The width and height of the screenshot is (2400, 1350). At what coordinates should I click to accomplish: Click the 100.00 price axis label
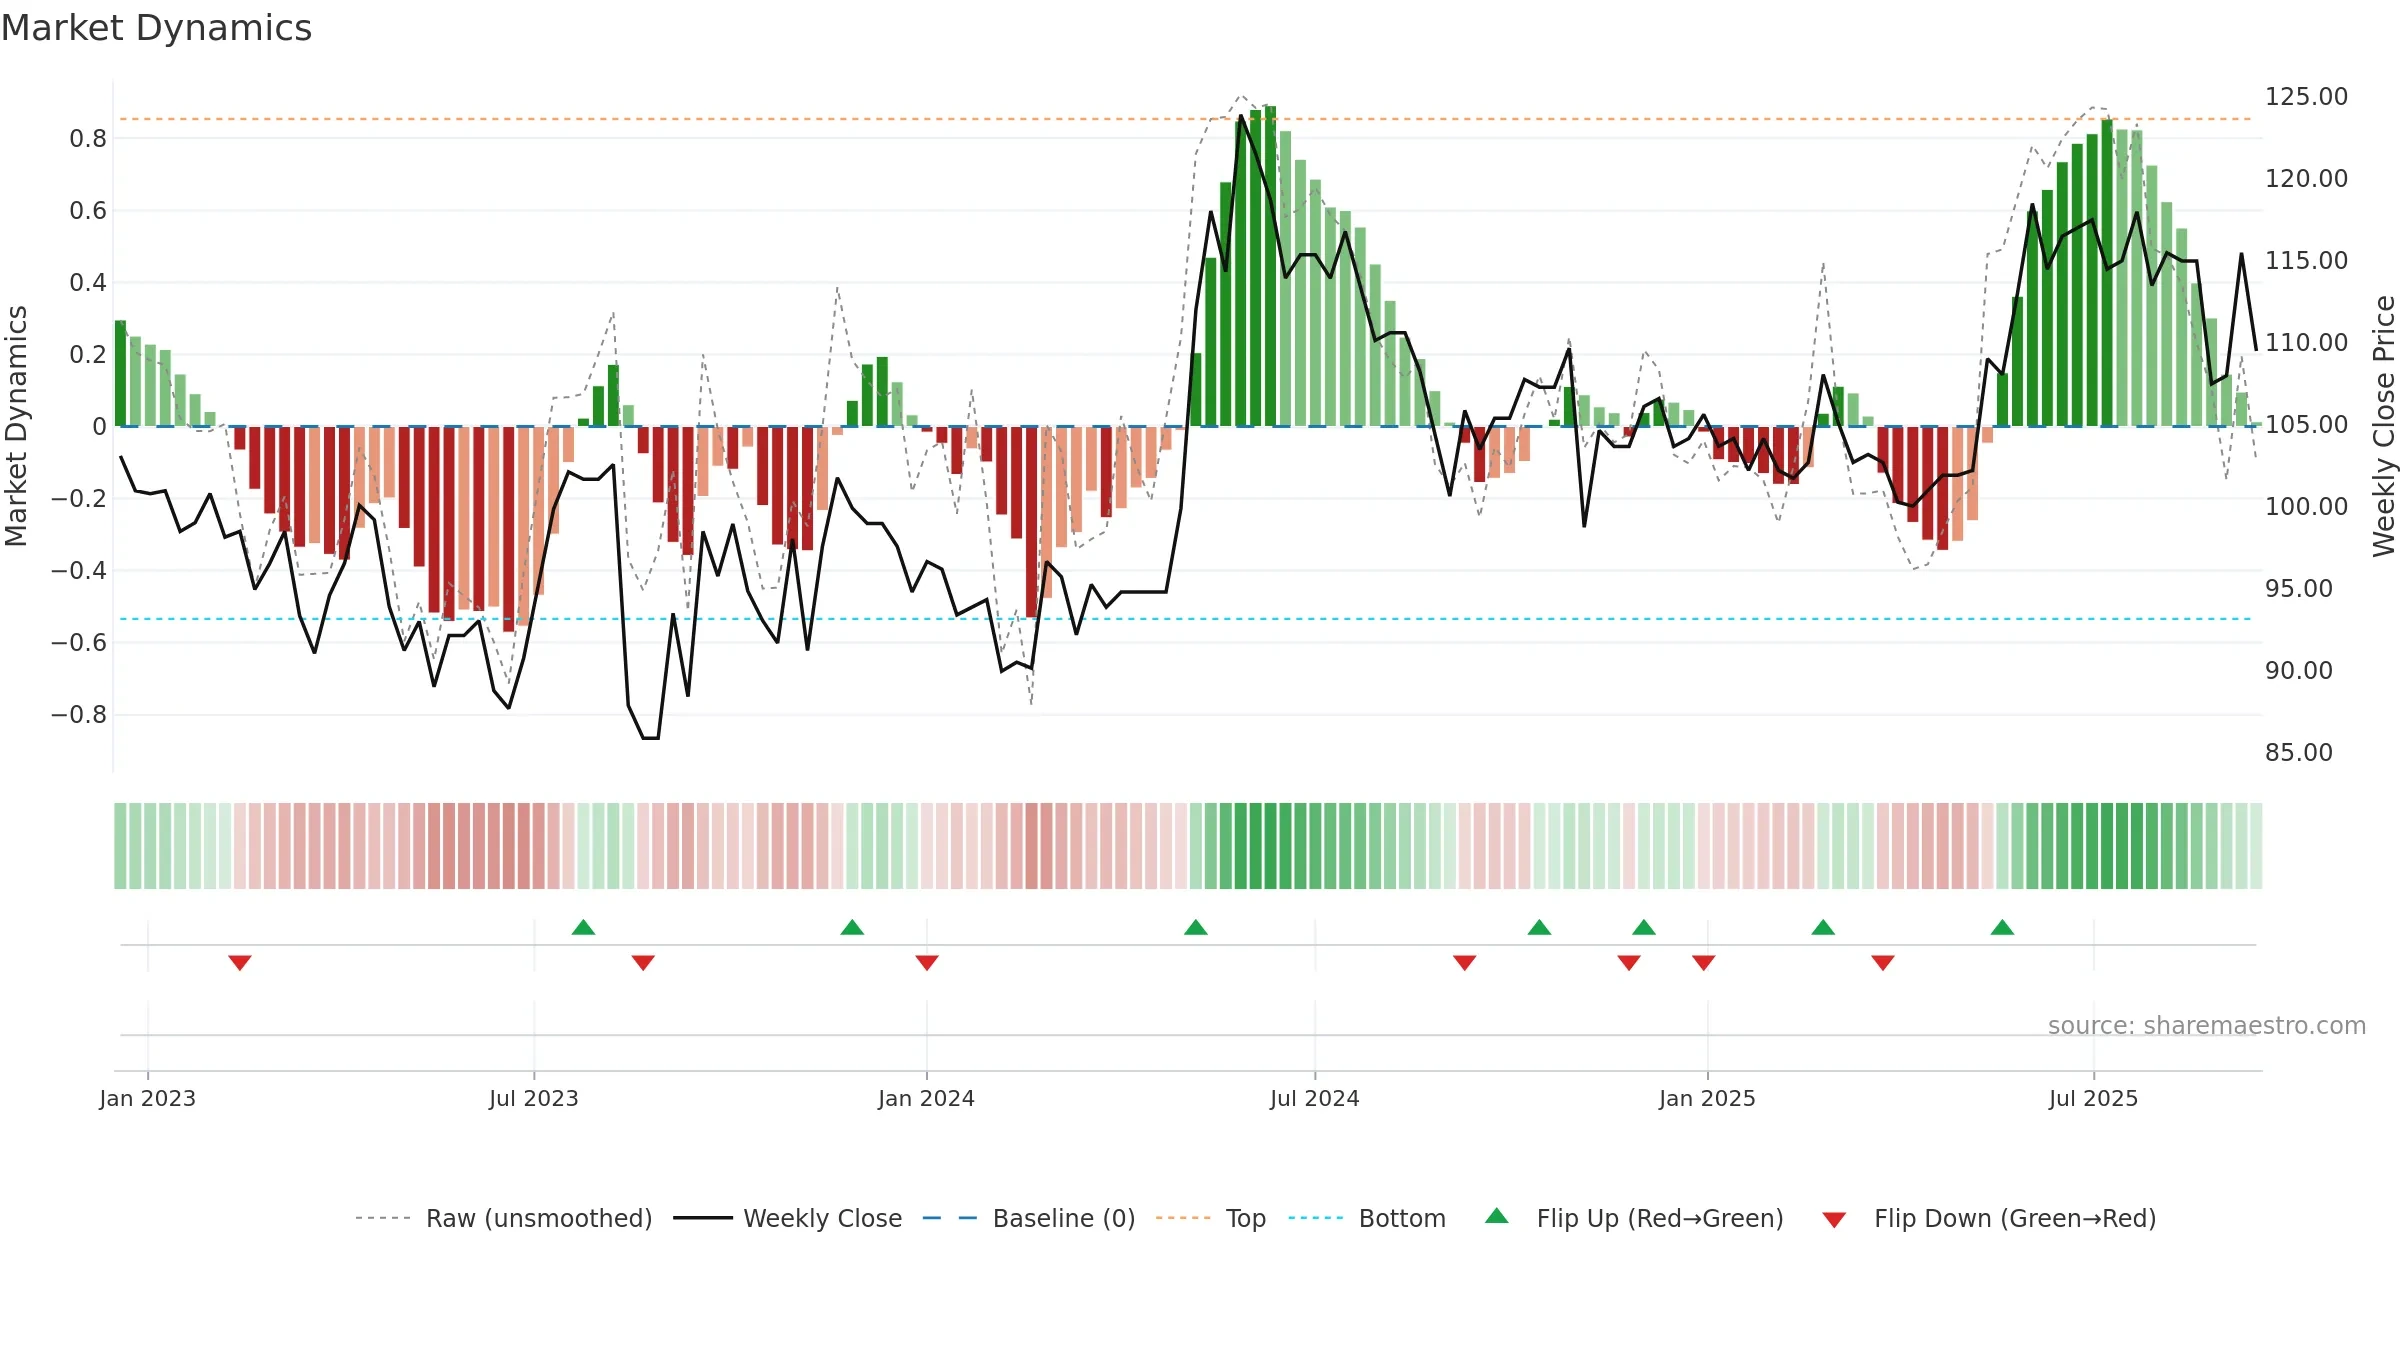click(2306, 506)
